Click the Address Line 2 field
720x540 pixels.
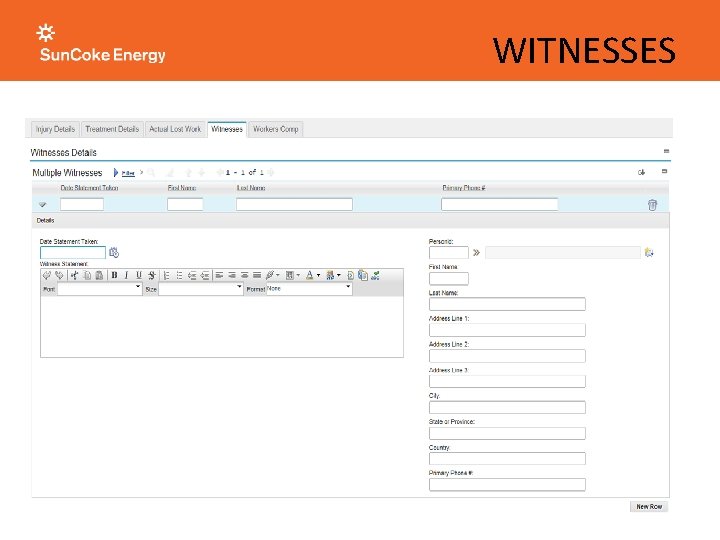click(x=507, y=356)
